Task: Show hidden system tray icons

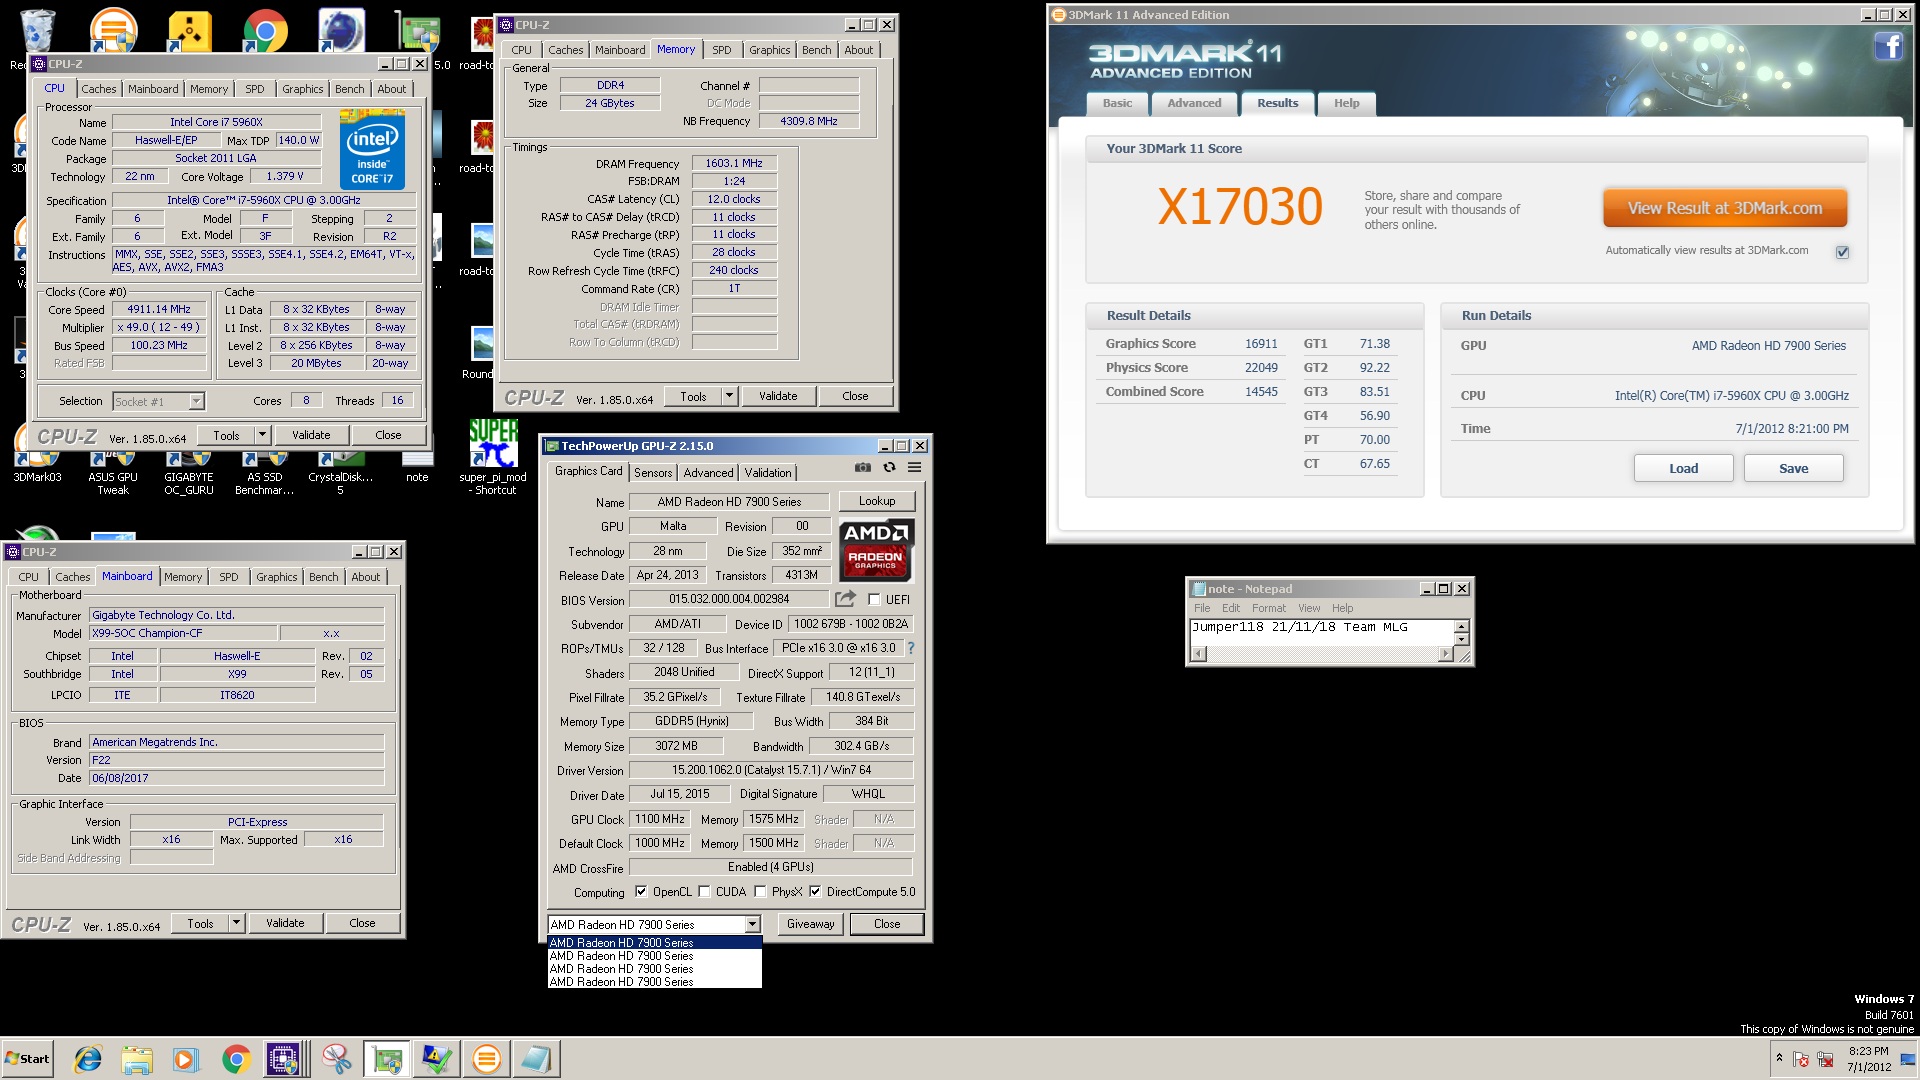Action: coord(1779,1058)
